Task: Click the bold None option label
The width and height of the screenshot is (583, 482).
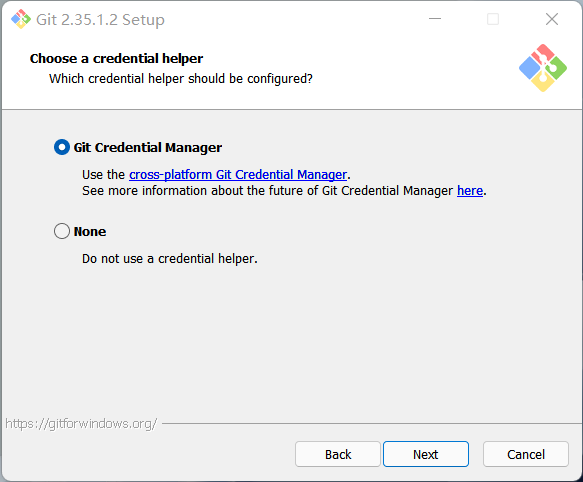Action: coord(90,231)
